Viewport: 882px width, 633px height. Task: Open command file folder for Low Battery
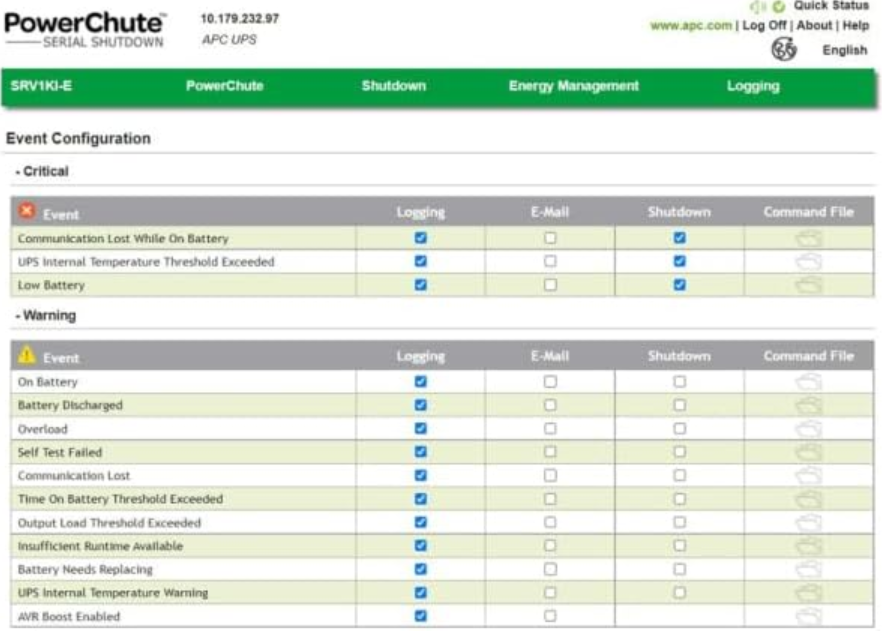(808, 285)
